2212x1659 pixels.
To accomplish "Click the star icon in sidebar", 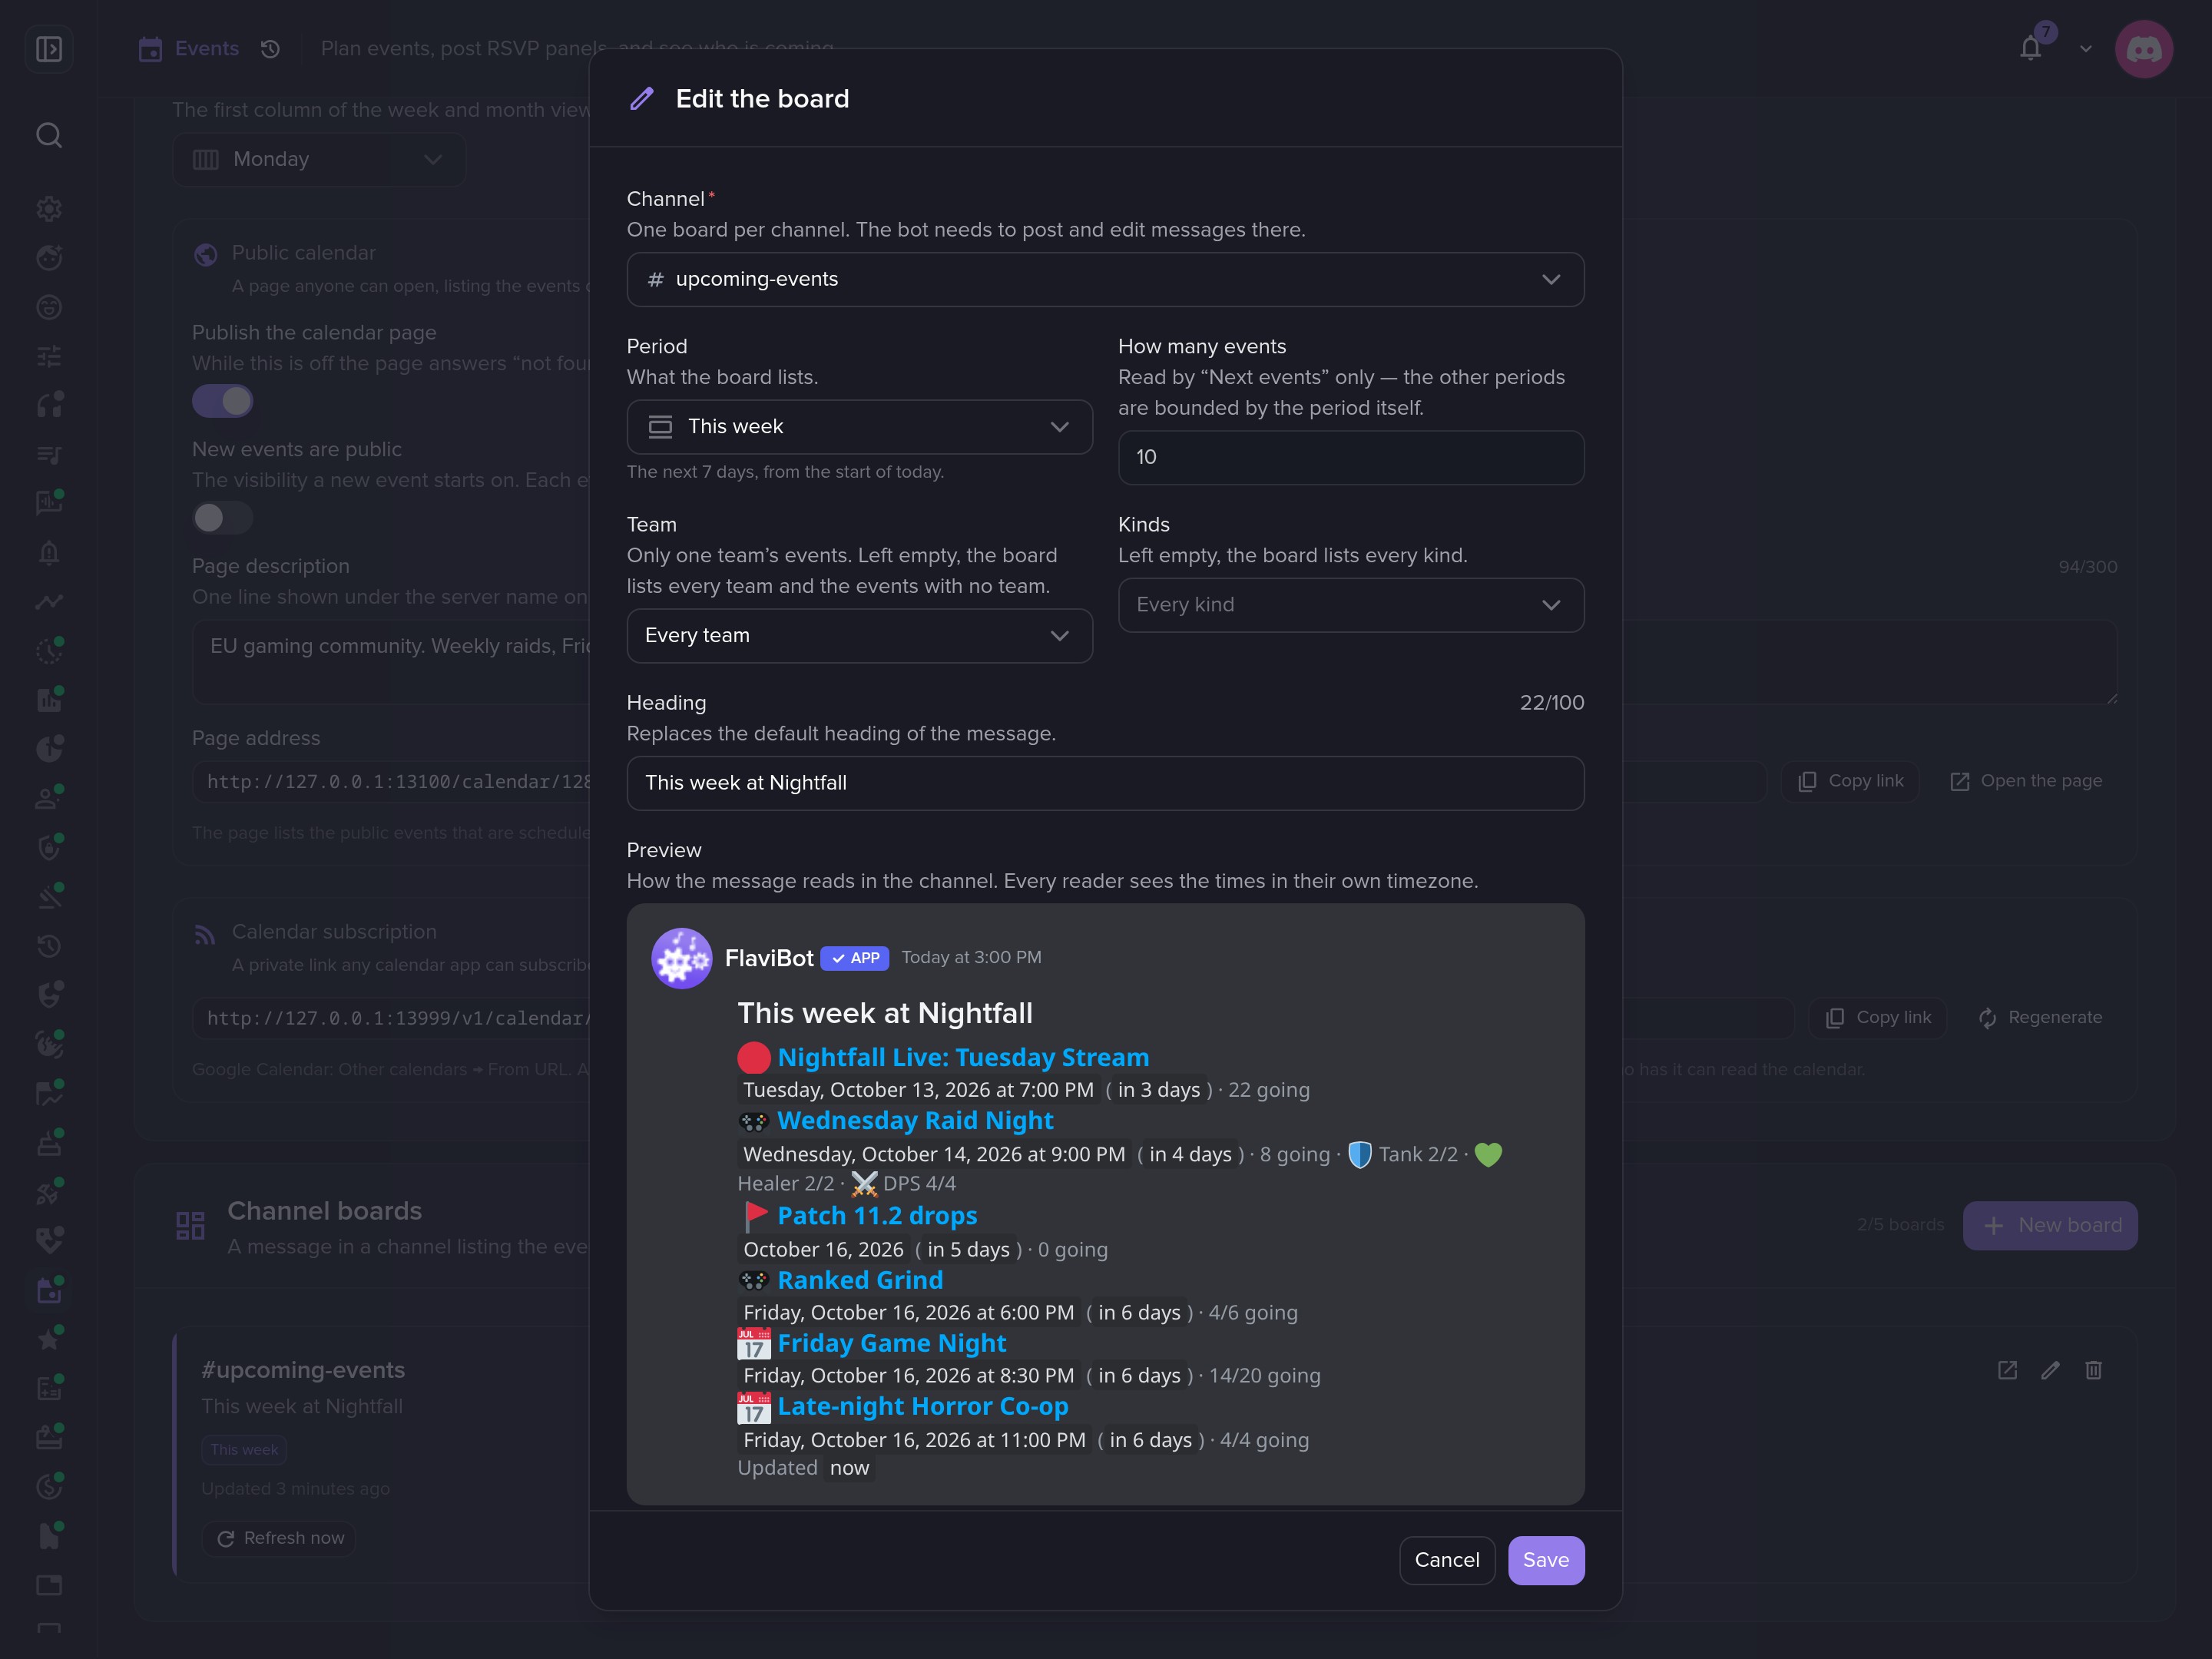I will tap(49, 1339).
